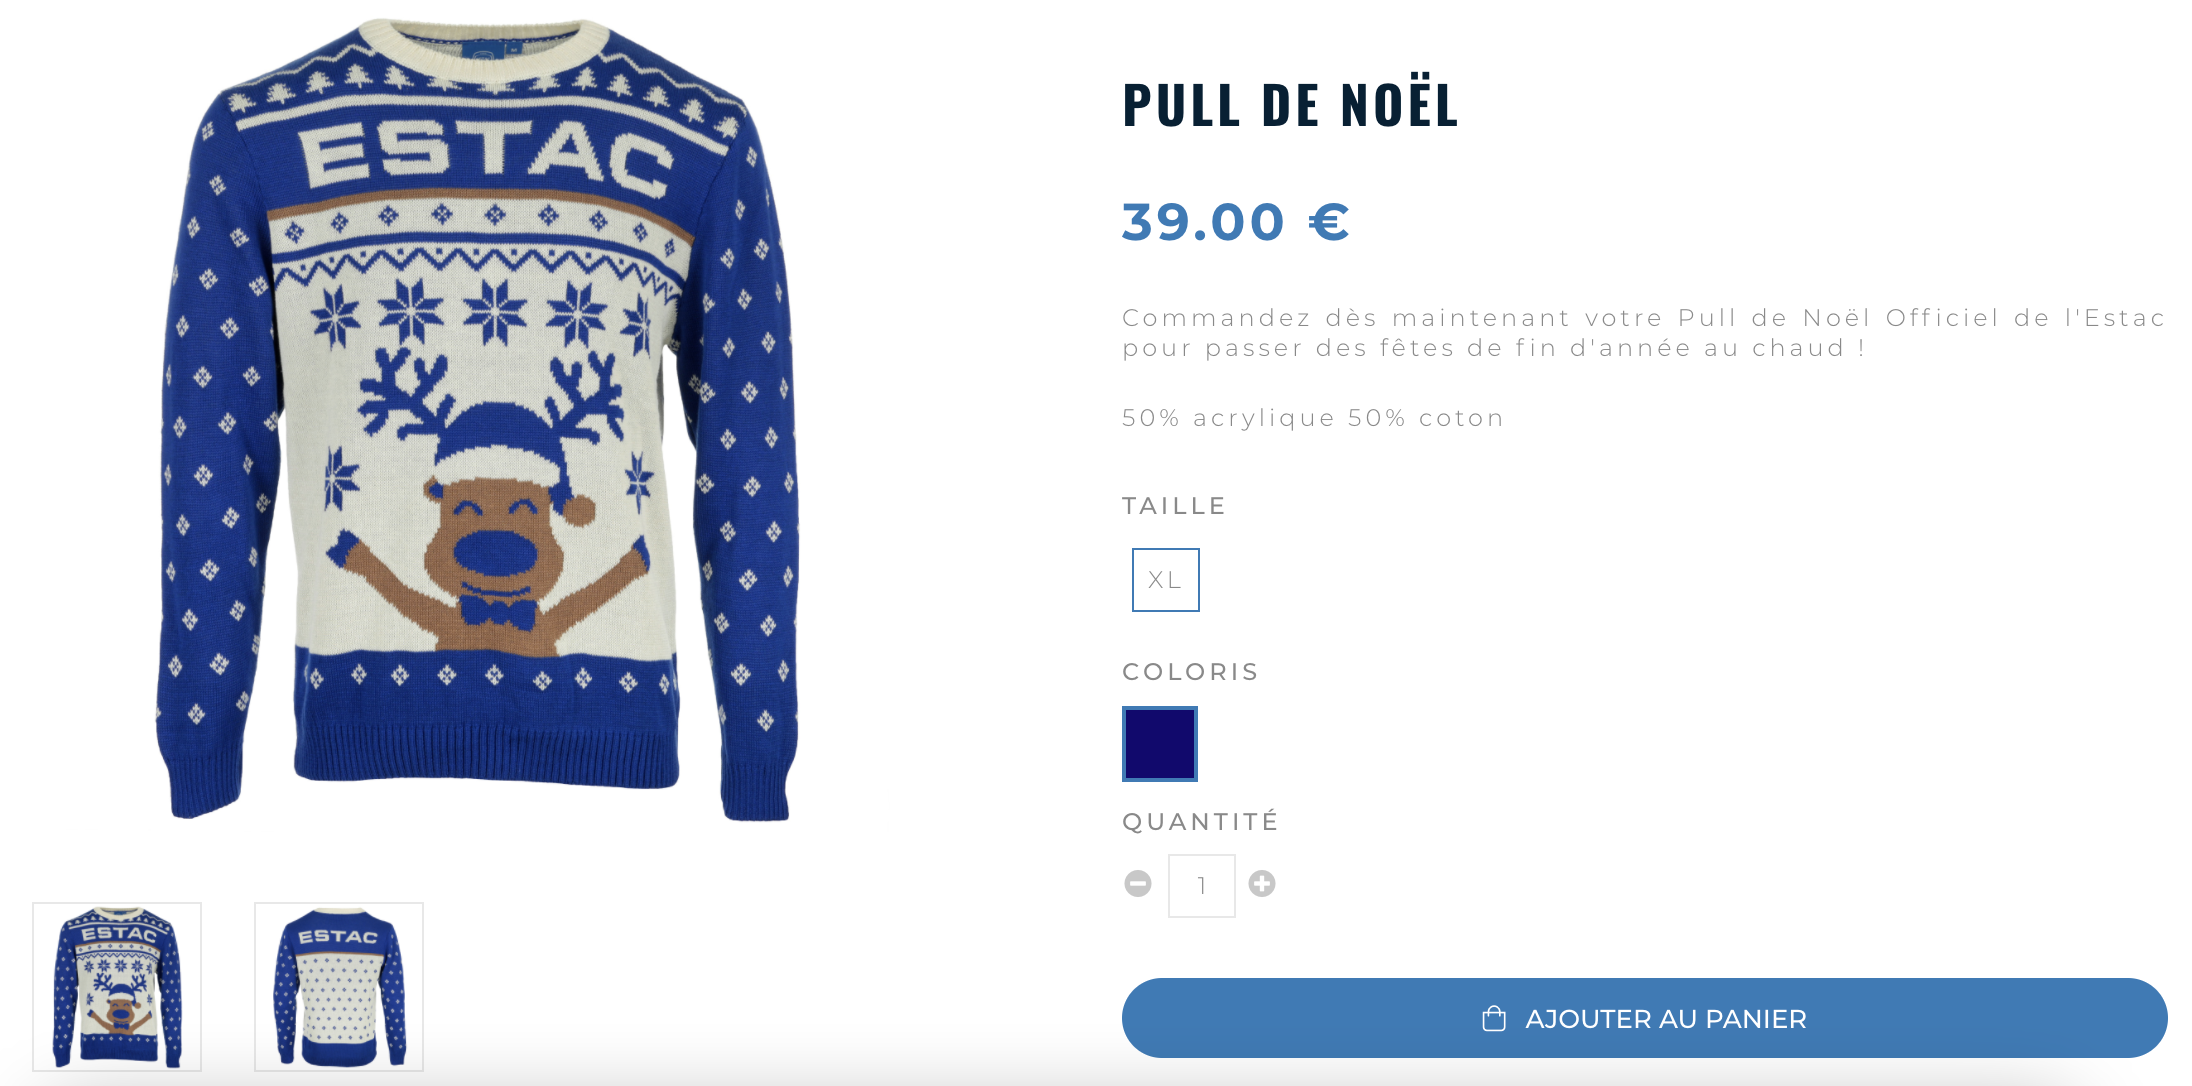Click the Ajouter au panier text

(x=1665, y=1019)
